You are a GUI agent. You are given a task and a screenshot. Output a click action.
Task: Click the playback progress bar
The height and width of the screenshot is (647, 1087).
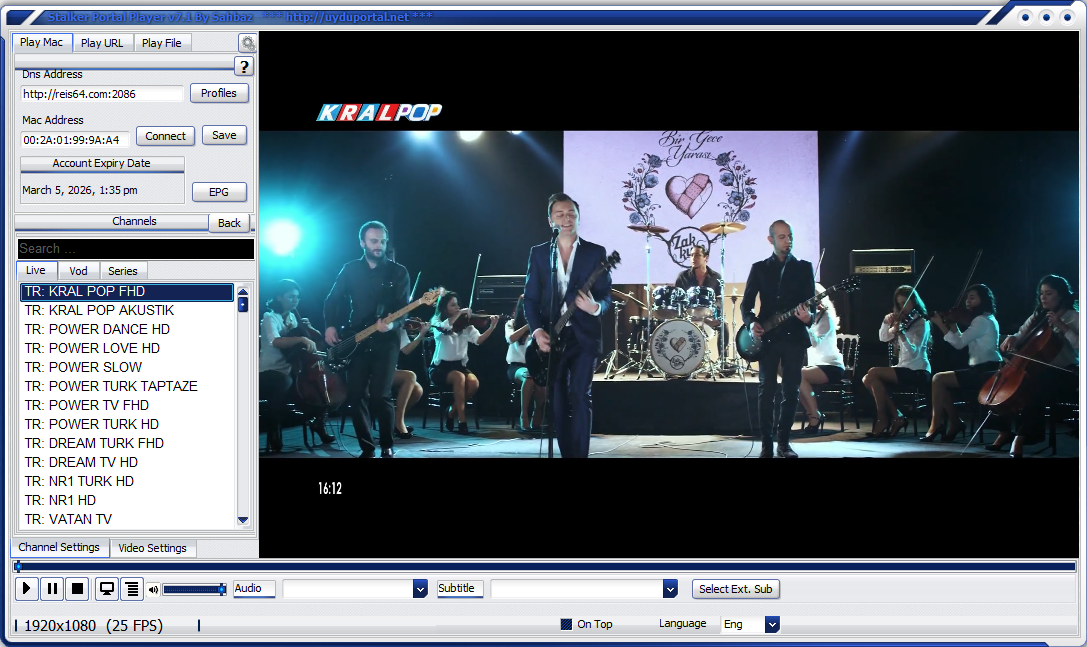(545, 567)
